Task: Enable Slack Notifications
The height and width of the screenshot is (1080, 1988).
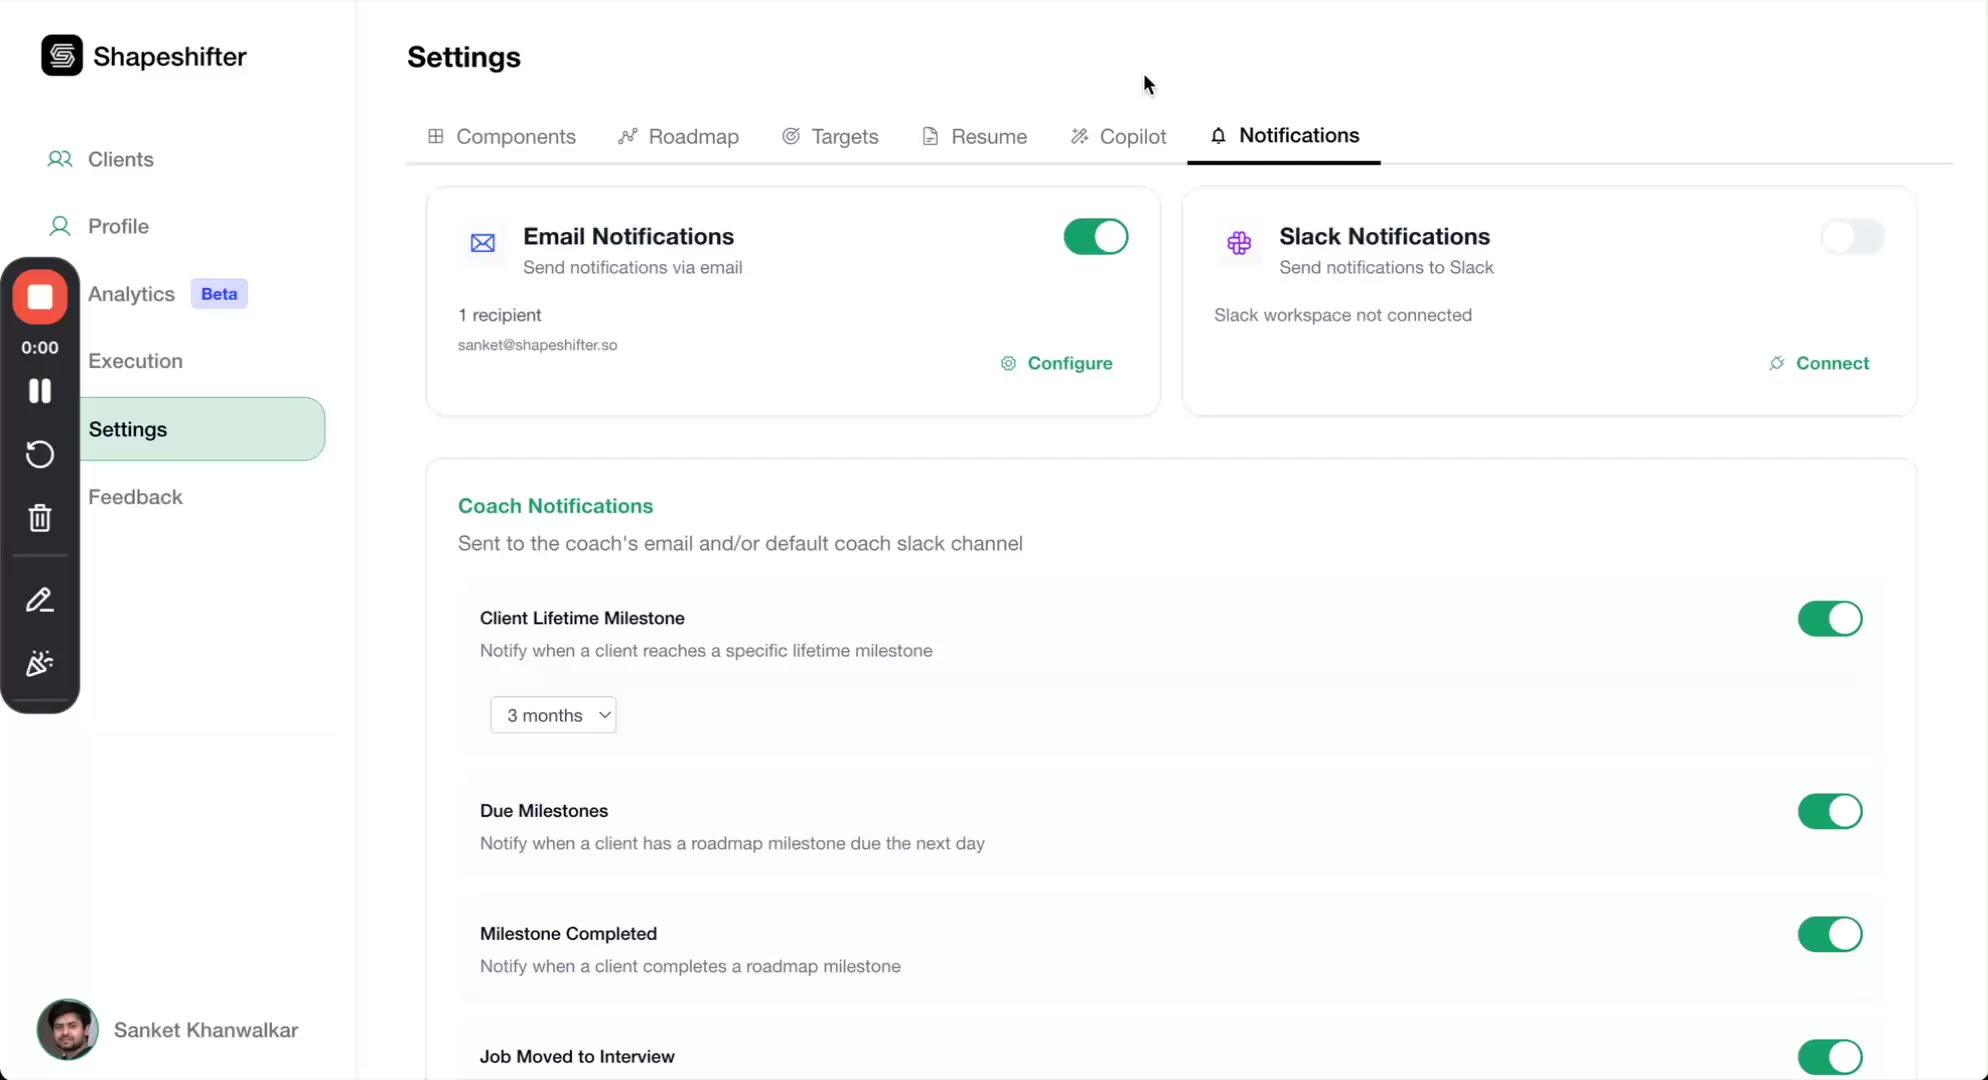Action: (x=1851, y=237)
